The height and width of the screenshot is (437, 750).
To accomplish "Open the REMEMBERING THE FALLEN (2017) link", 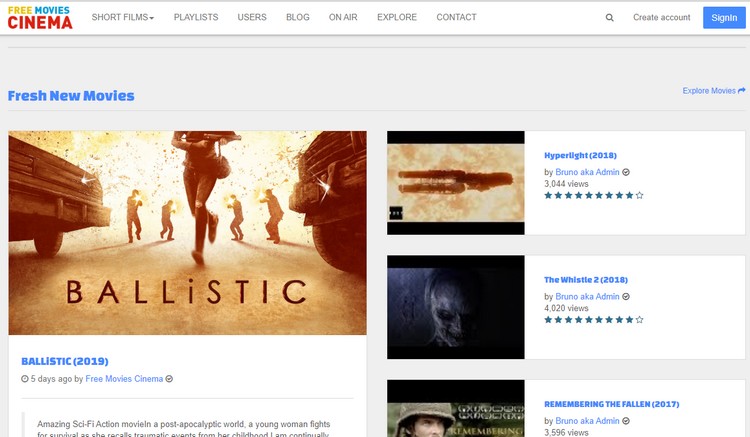I will [x=611, y=404].
